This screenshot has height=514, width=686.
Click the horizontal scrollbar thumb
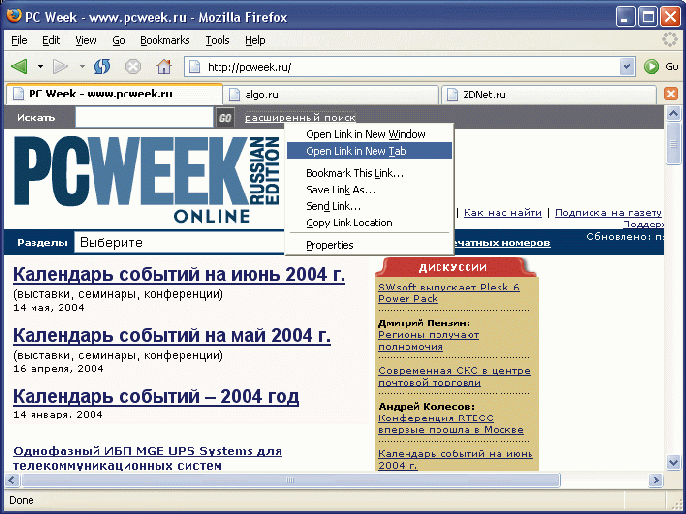pyautogui.click(x=290, y=480)
